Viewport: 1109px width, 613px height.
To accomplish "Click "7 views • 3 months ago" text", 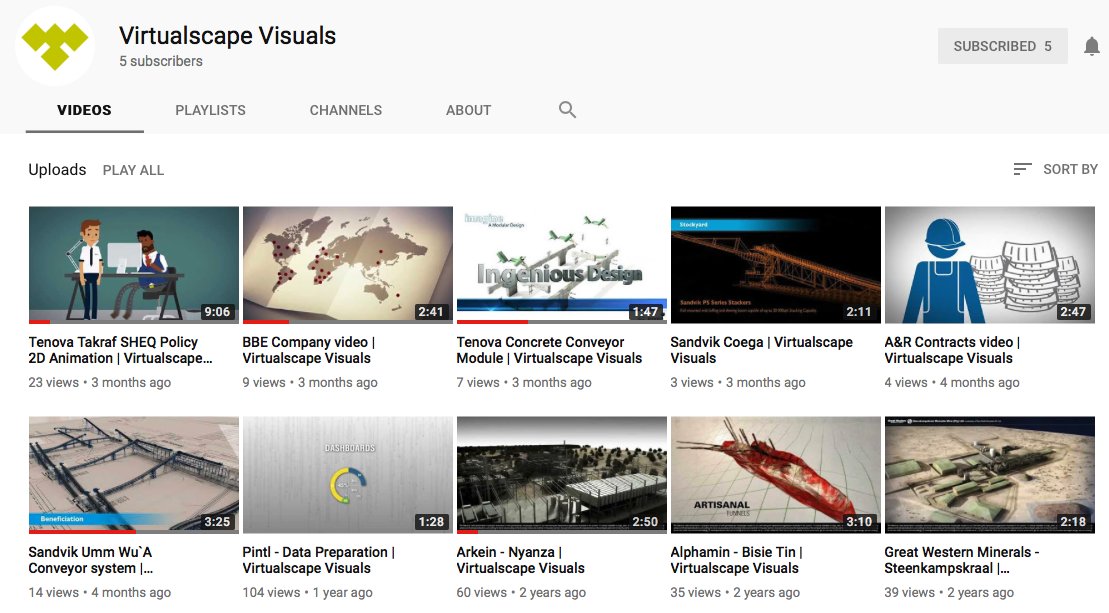I will coord(524,383).
